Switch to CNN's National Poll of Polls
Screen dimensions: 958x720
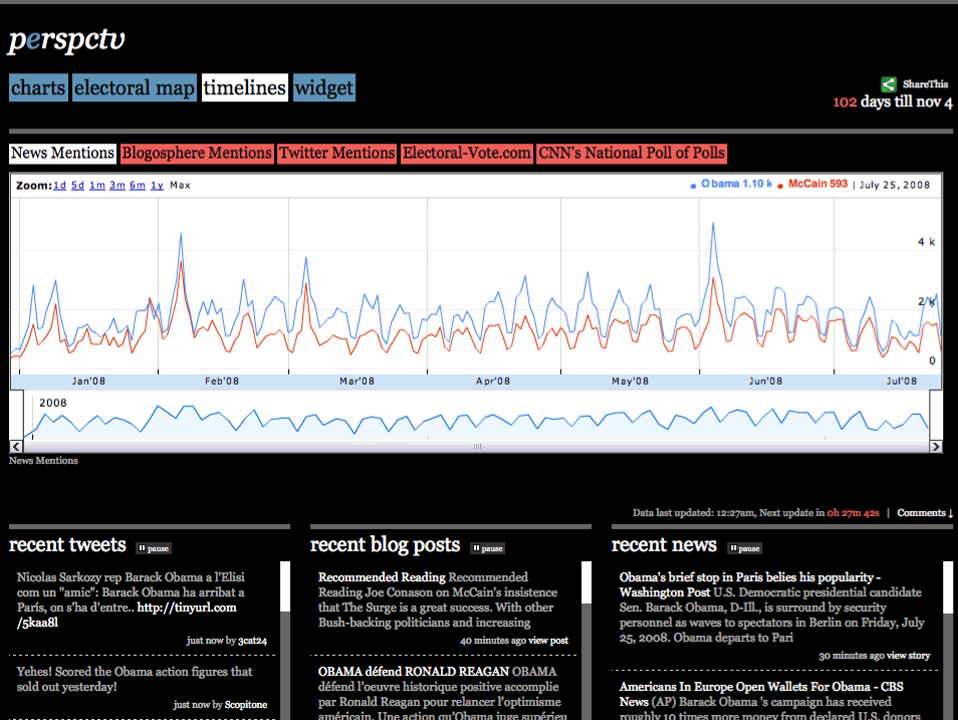coord(632,153)
